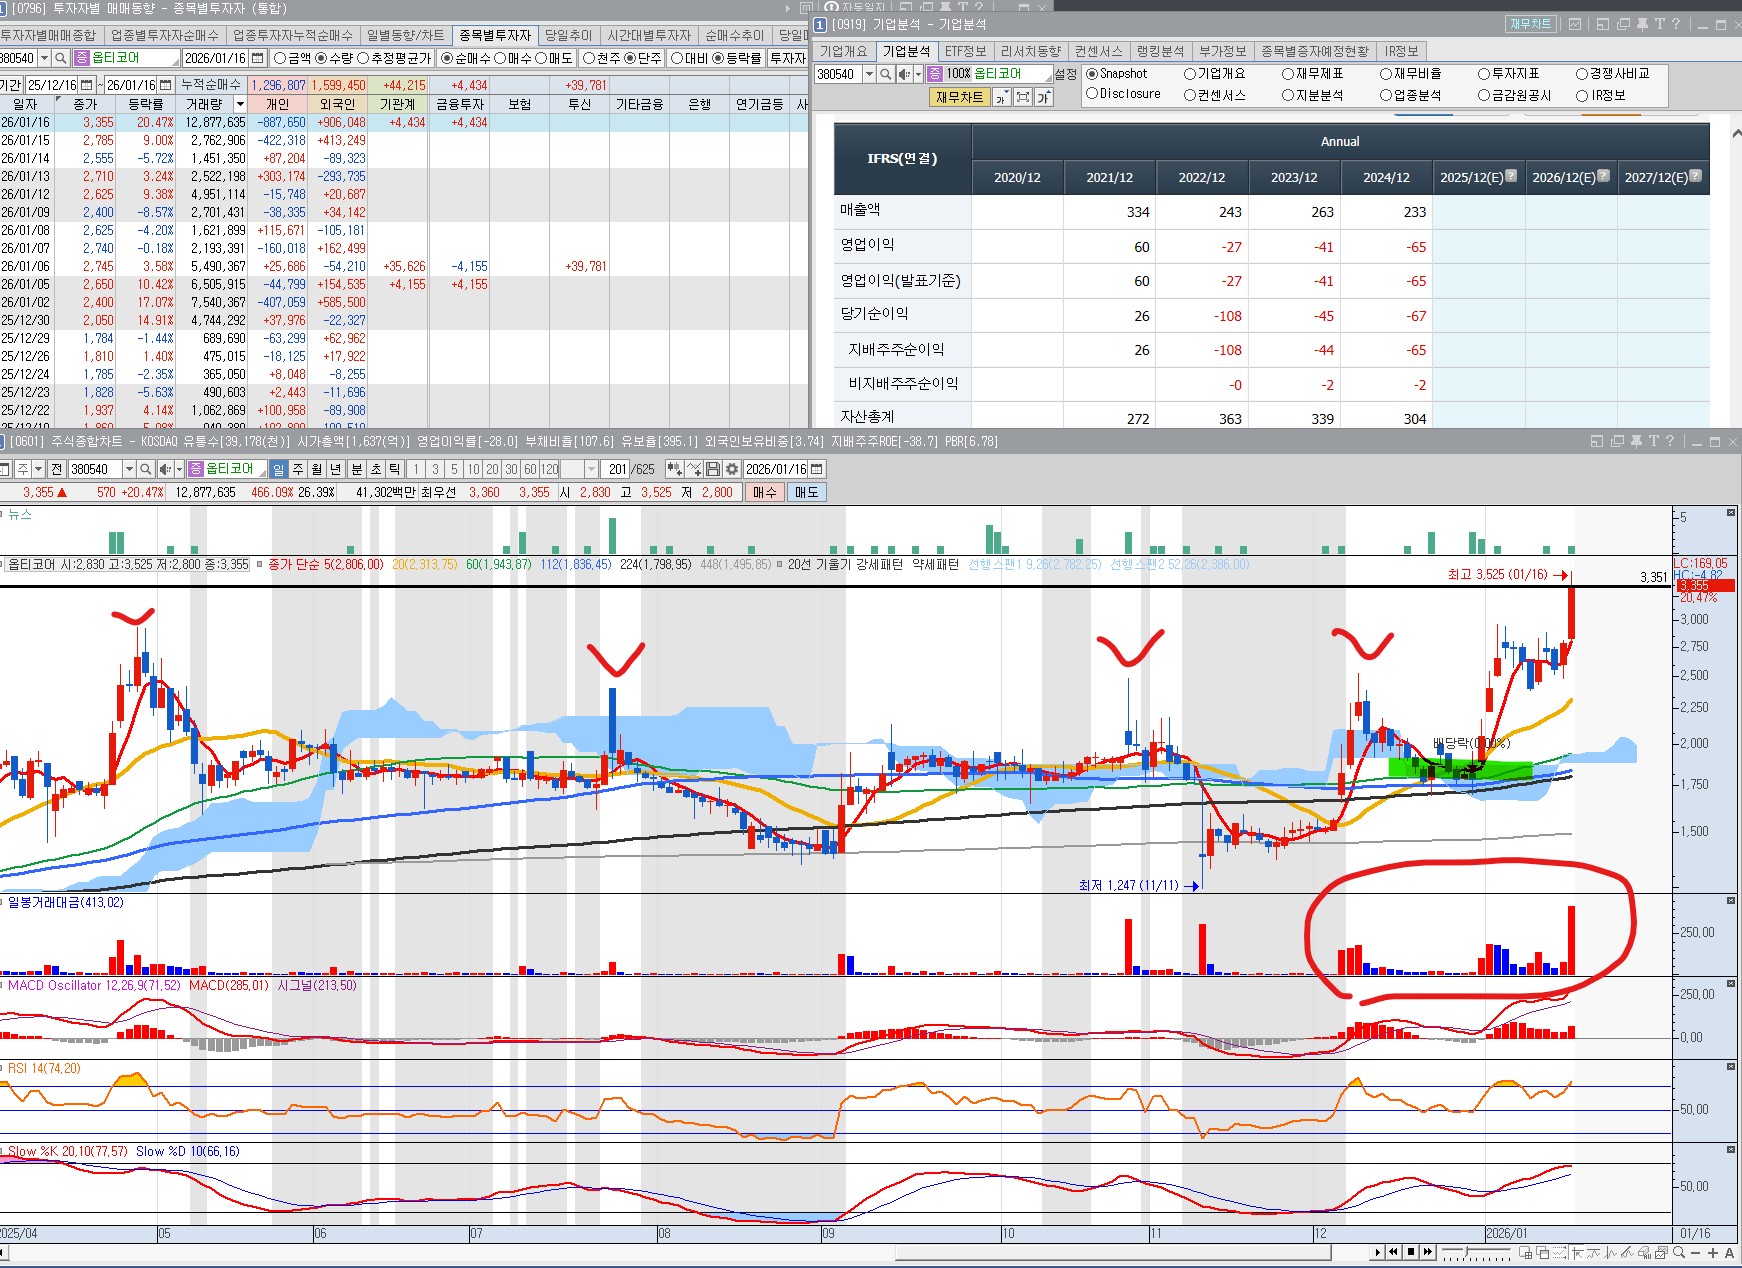Open the stock code 380540 dropdown in company analysis

pos(869,74)
